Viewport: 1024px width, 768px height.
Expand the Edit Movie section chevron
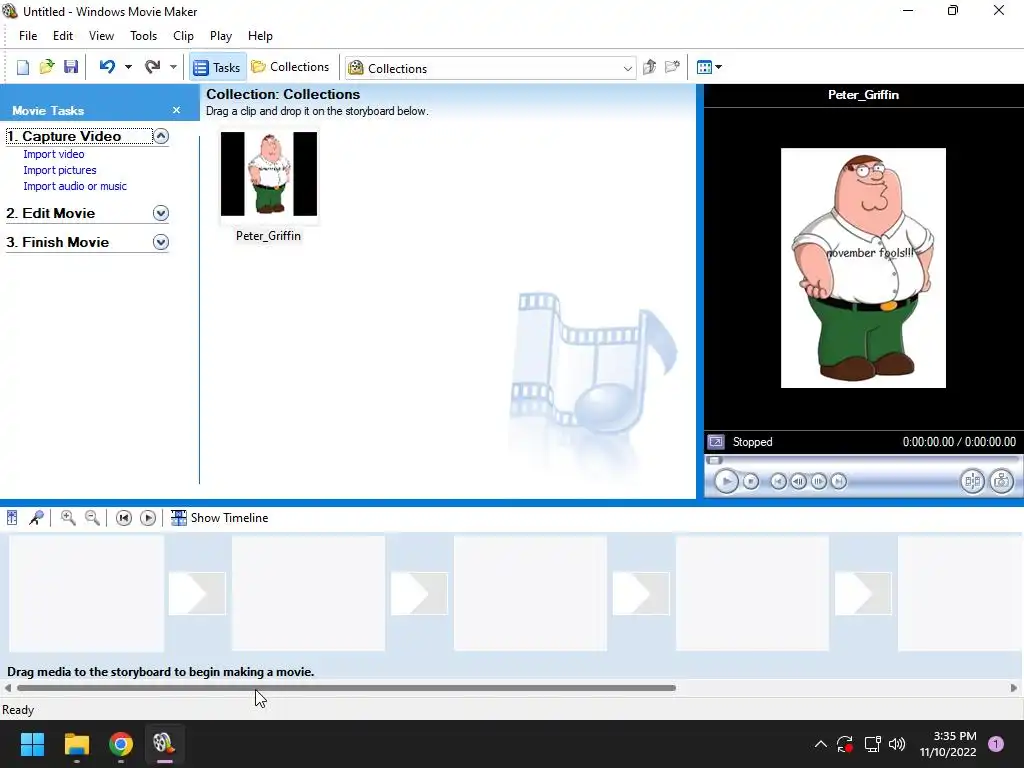161,213
